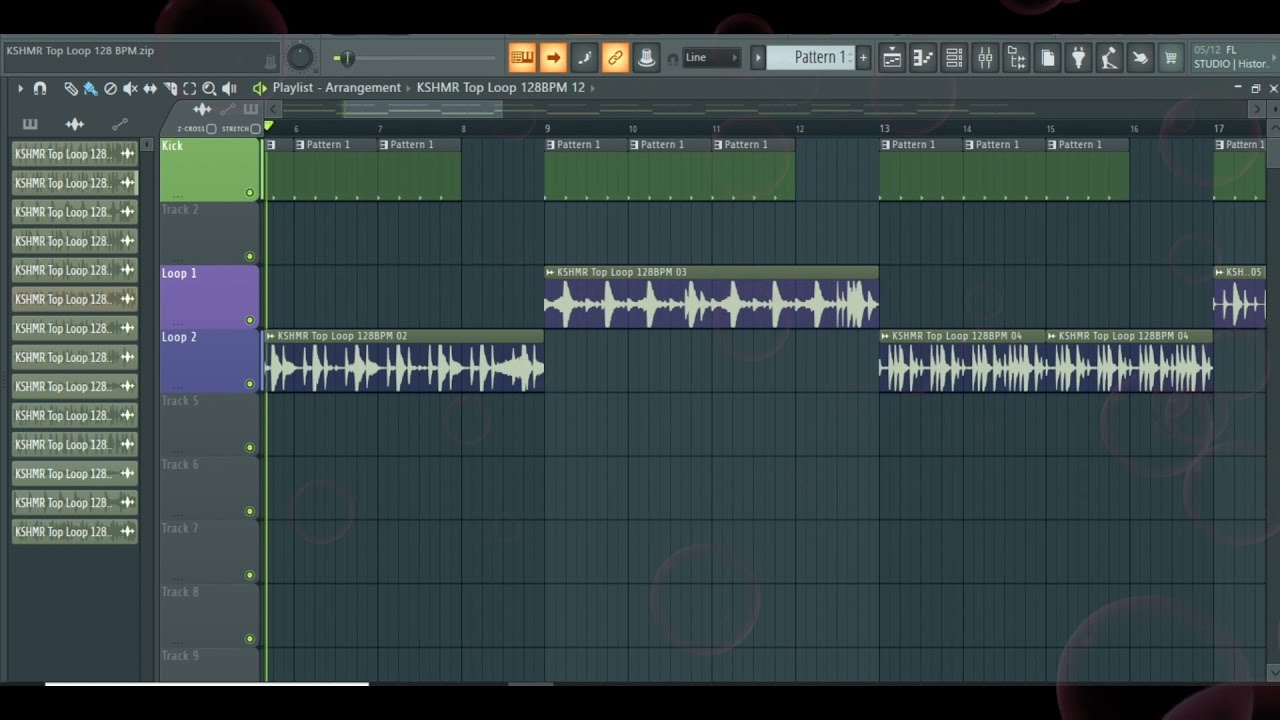Toggle the typing keyboard to piano button
Image resolution: width=1280 pixels, height=720 pixels.
coord(522,58)
